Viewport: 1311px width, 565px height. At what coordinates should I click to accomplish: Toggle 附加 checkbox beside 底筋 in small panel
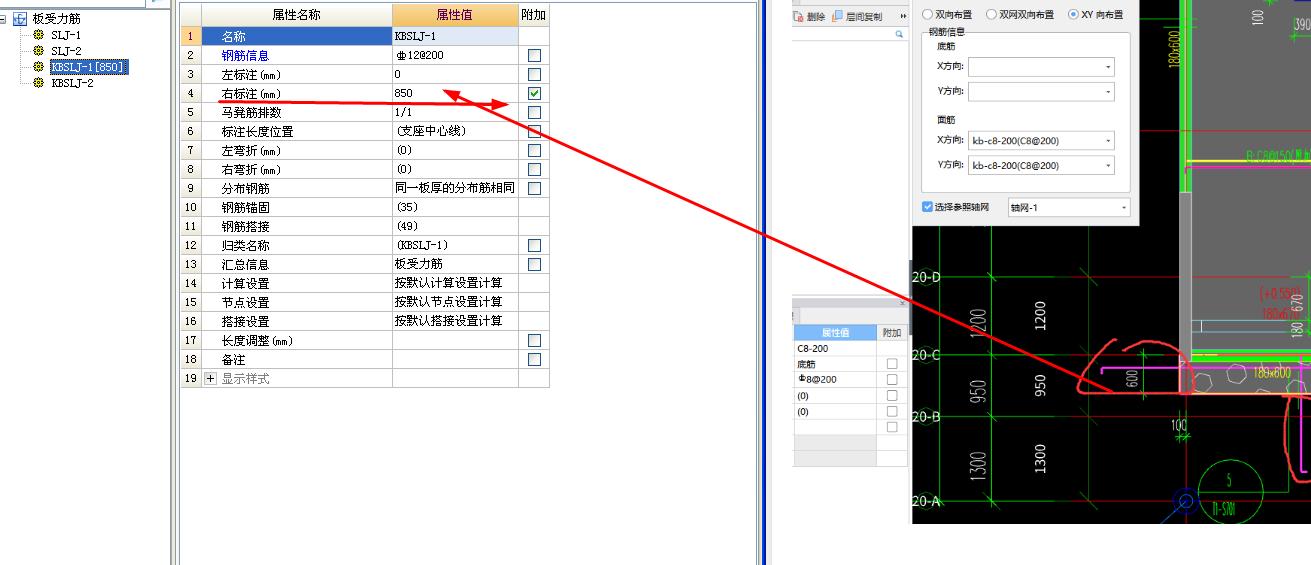click(892, 364)
